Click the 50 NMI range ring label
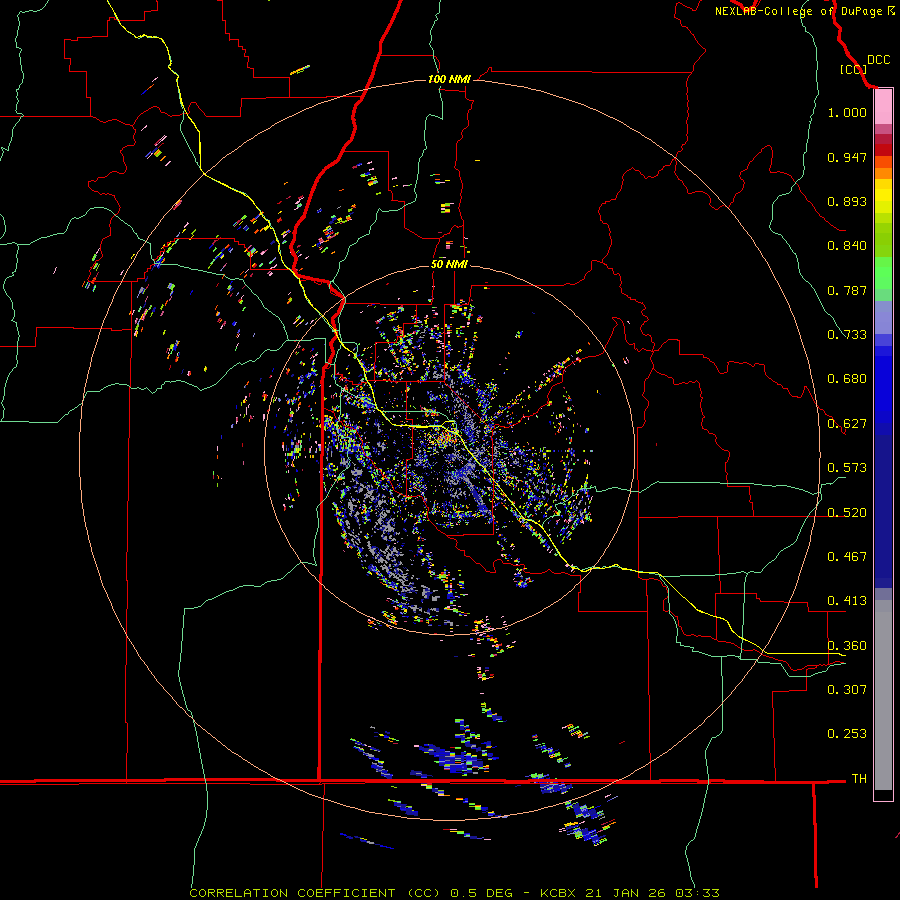The width and height of the screenshot is (900, 900). tap(449, 264)
